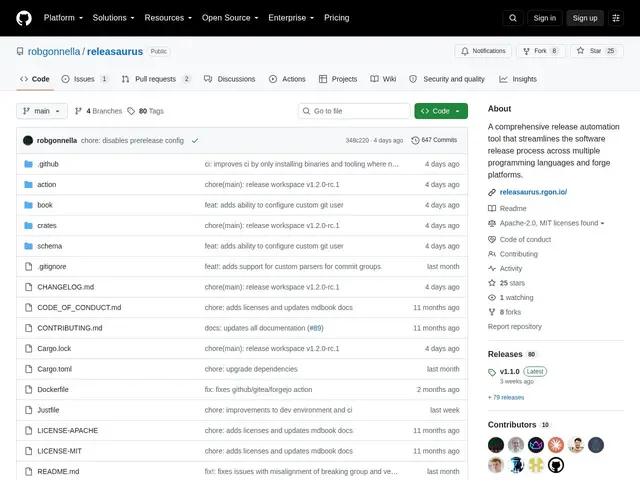
Task: Open the Insights tab
Action: (x=518, y=79)
